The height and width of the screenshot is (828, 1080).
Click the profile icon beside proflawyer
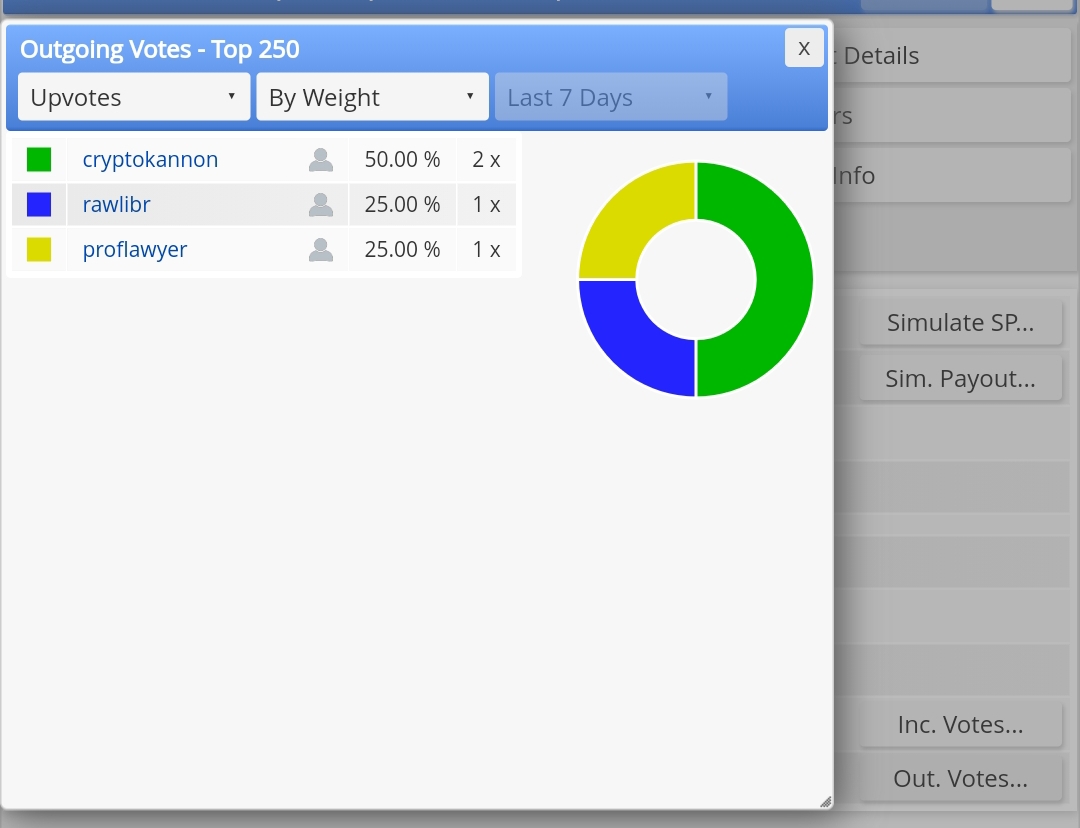coord(321,249)
